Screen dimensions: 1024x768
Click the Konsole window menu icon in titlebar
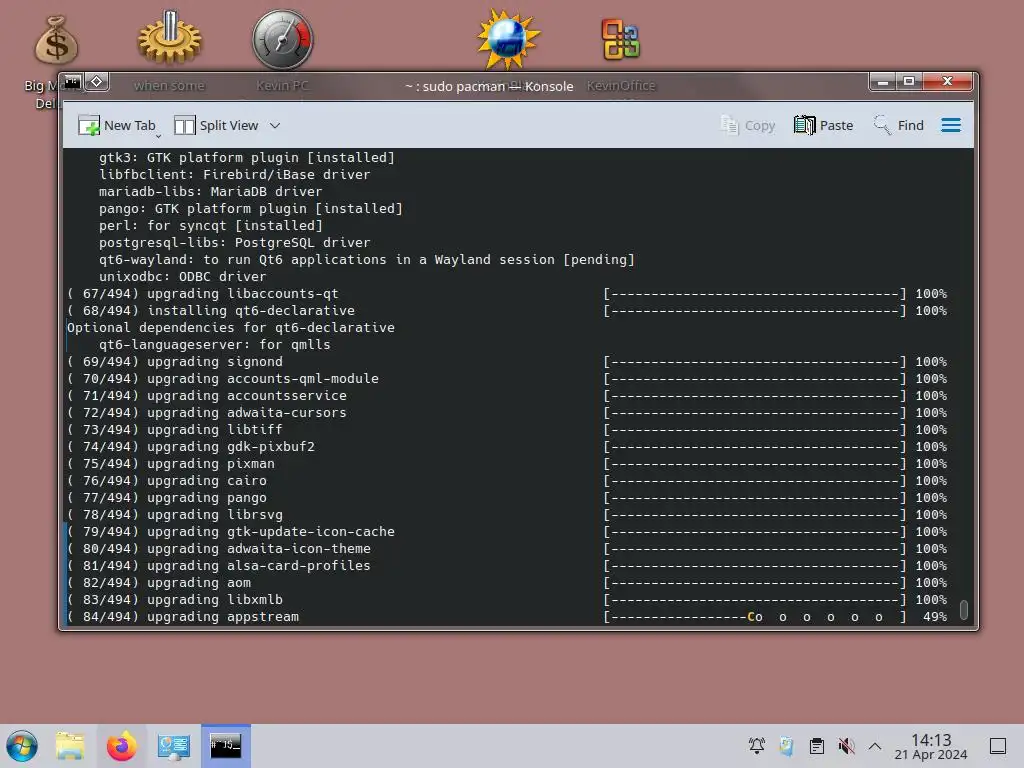point(72,82)
